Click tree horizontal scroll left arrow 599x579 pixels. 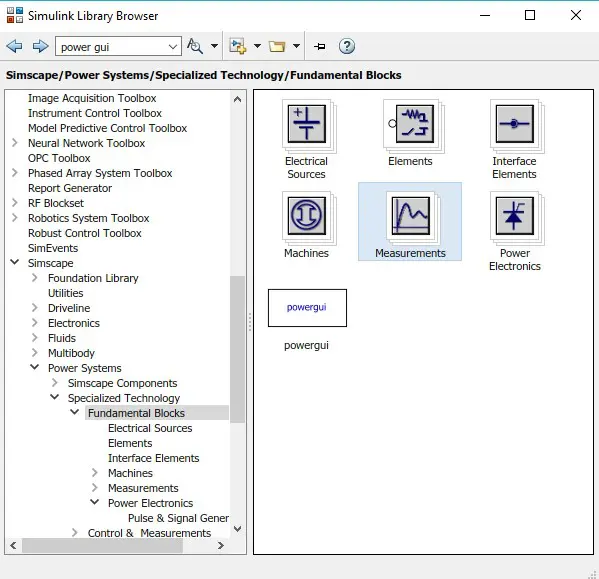coord(13,545)
